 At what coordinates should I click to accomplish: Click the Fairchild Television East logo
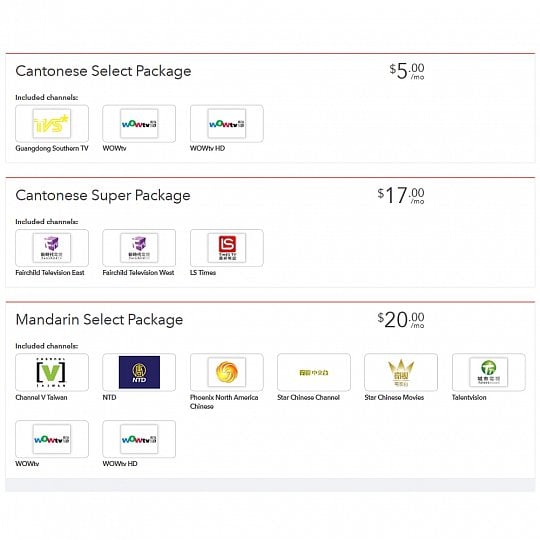tap(52, 248)
